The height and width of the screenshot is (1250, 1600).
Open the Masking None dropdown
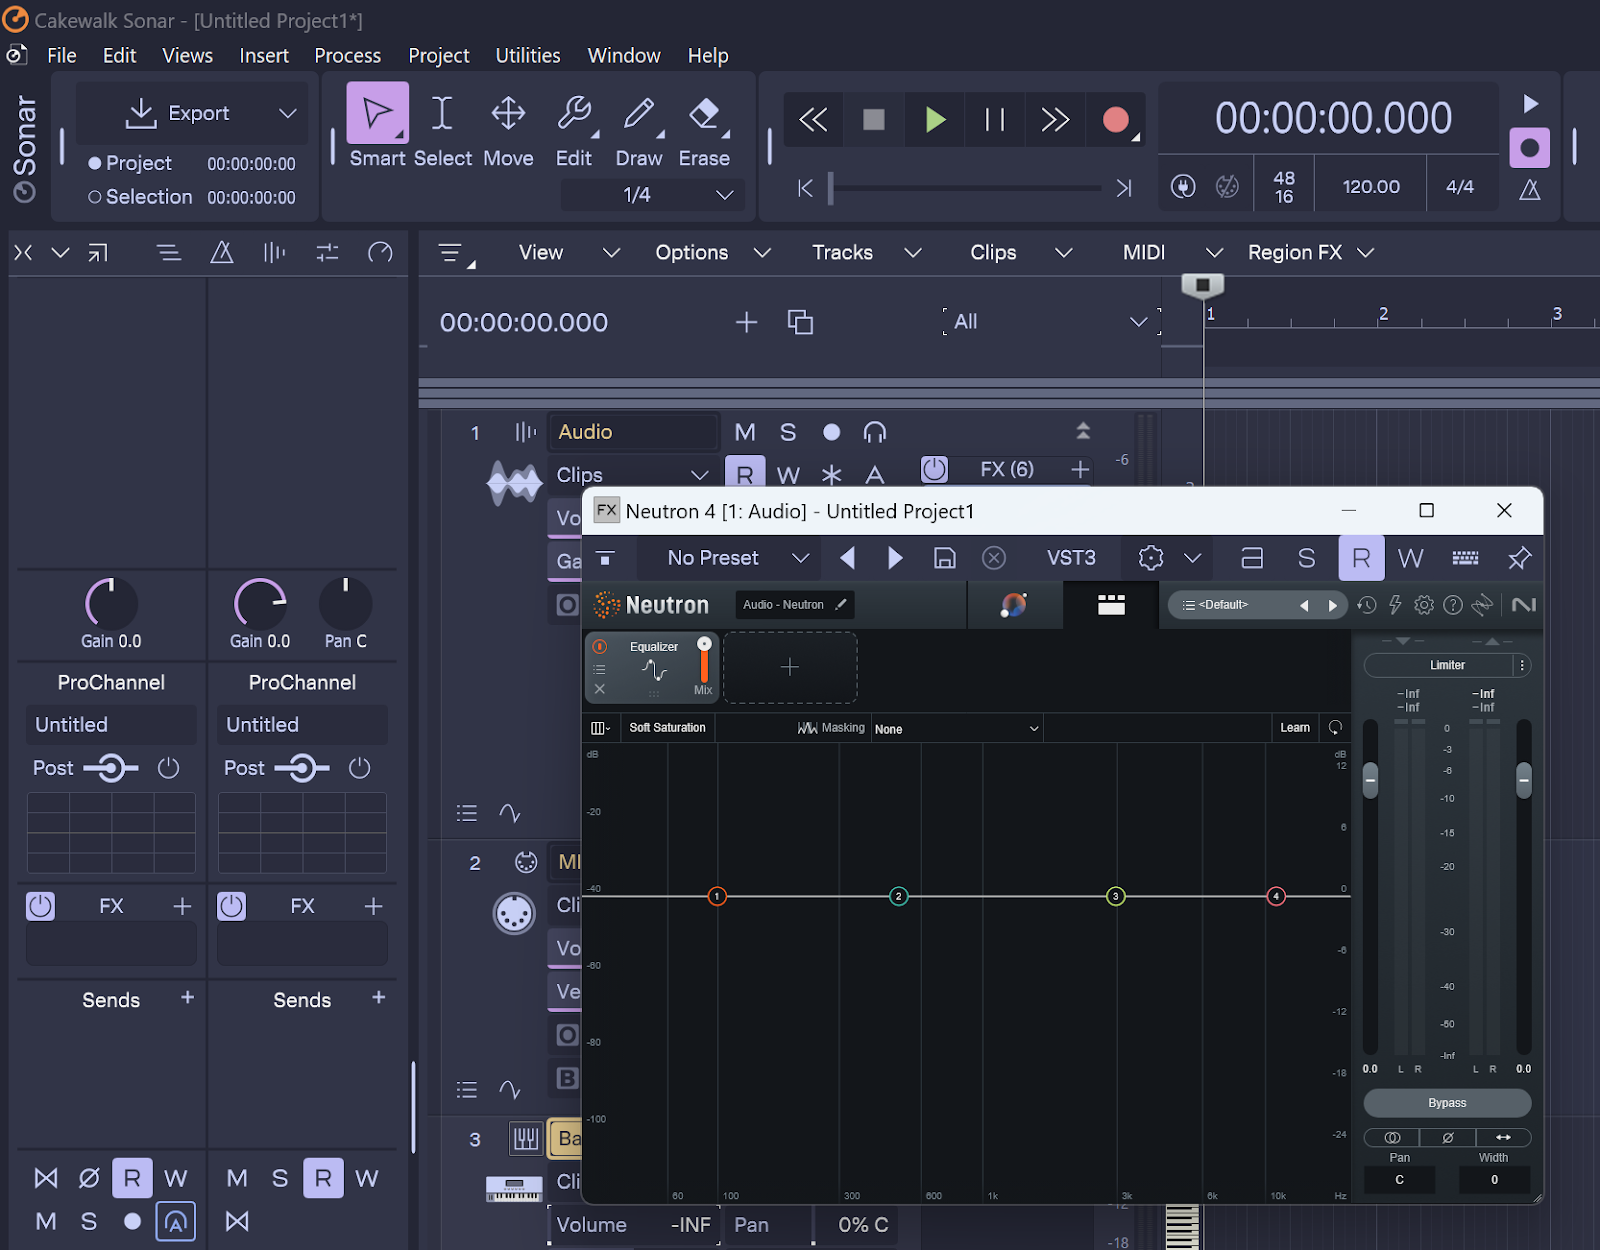(x=957, y=729)
